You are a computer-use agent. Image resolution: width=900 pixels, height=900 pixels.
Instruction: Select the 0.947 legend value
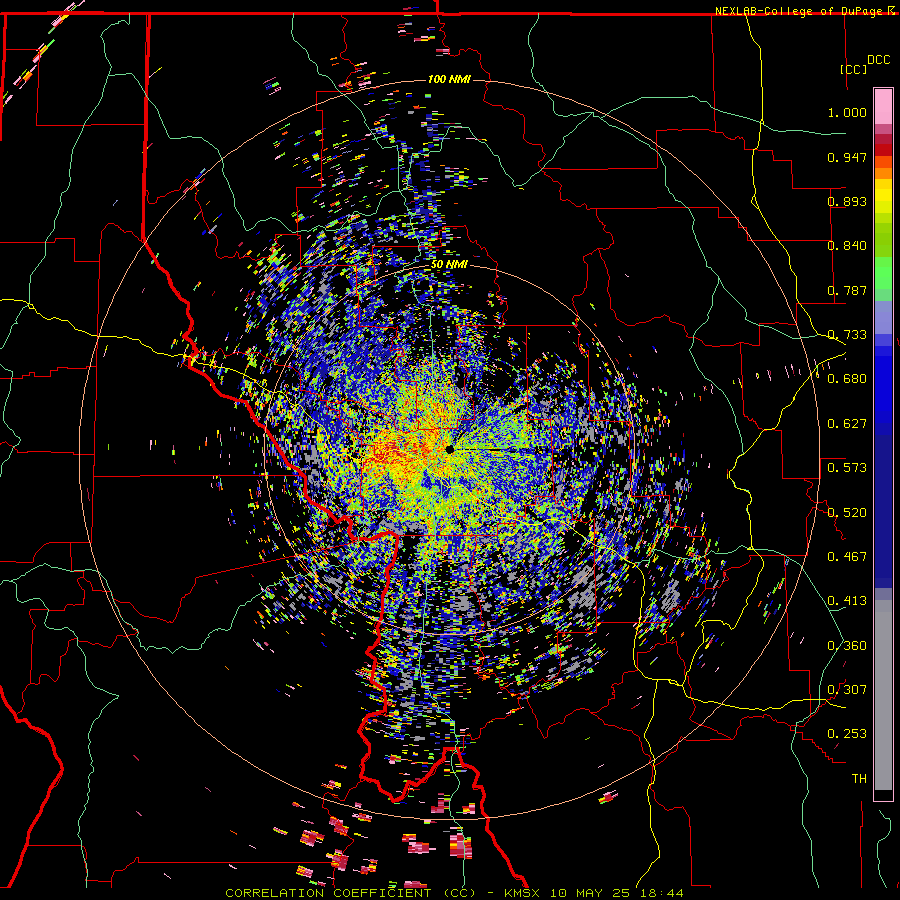click(x=847, y=157)
